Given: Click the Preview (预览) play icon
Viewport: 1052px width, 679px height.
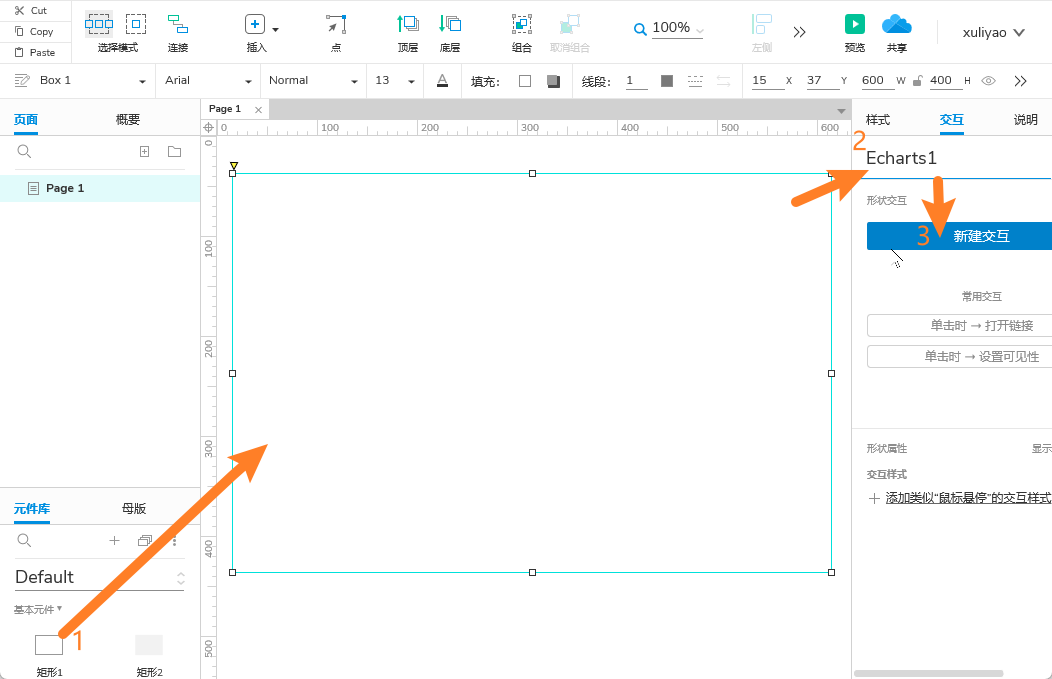Looking at the screenshot, I should [854, 24].
